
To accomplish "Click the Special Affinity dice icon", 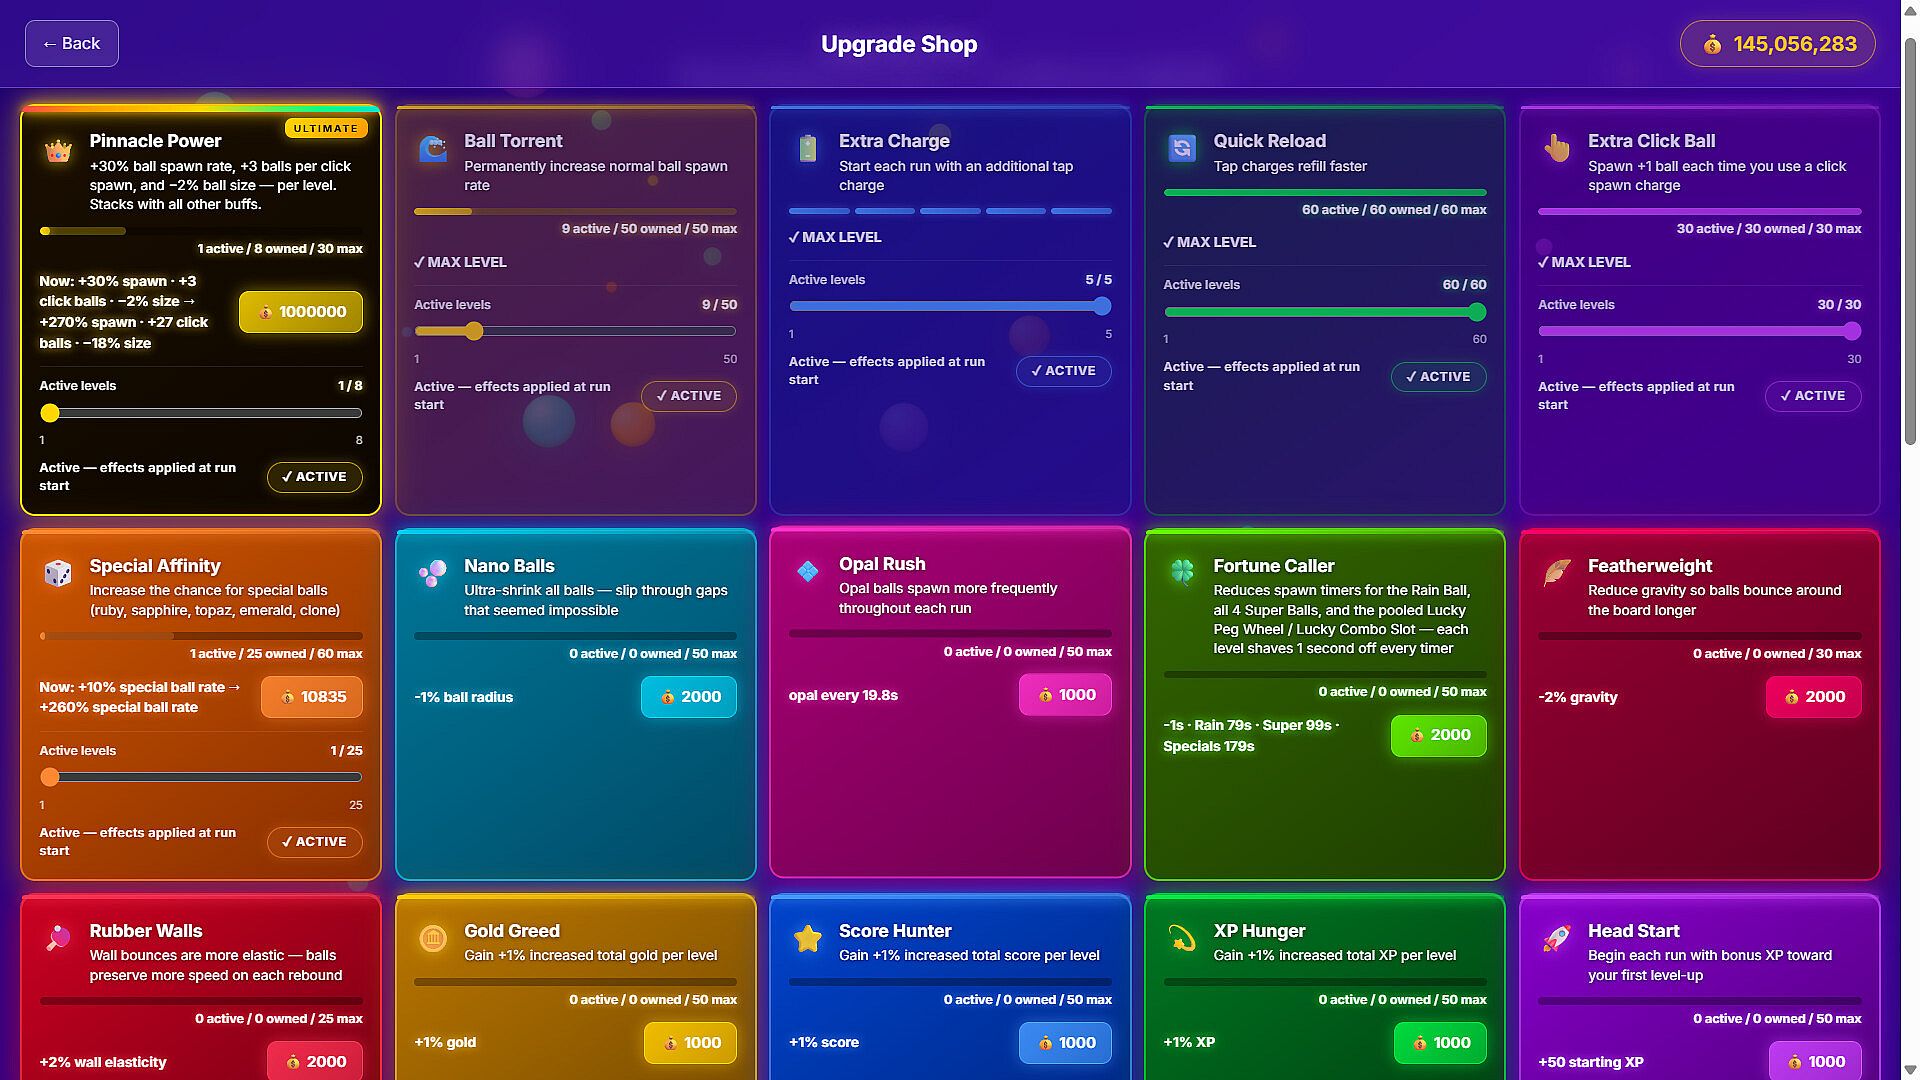I will (58, 574).
